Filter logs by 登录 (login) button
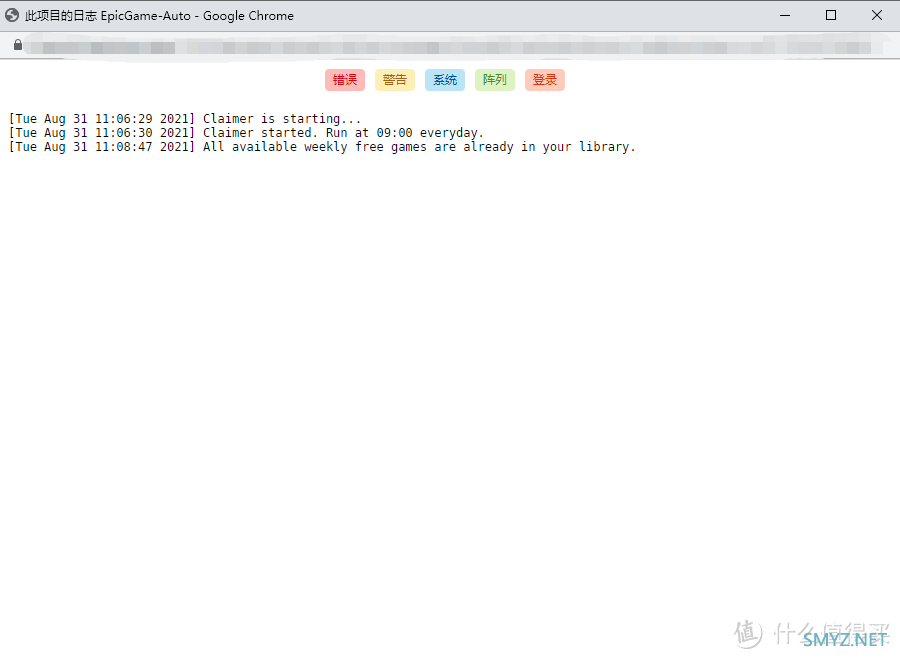The width and height of the screenshot is (900, 659). coord(545,80)
